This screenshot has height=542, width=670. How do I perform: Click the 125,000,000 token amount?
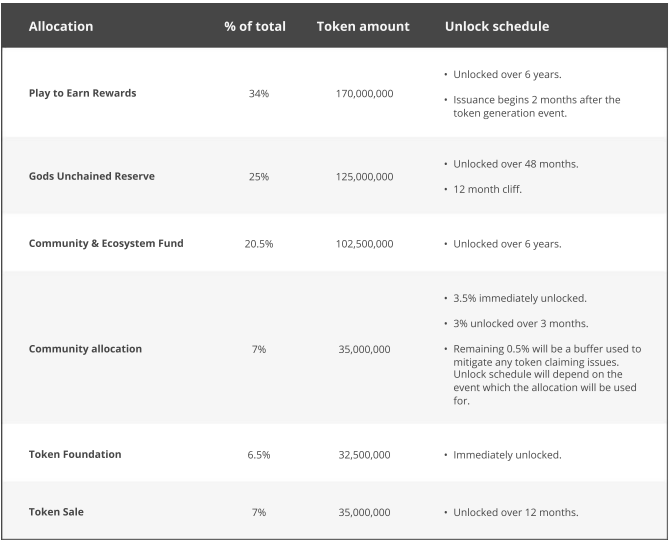pyautogui.click(x=364, y=176)
